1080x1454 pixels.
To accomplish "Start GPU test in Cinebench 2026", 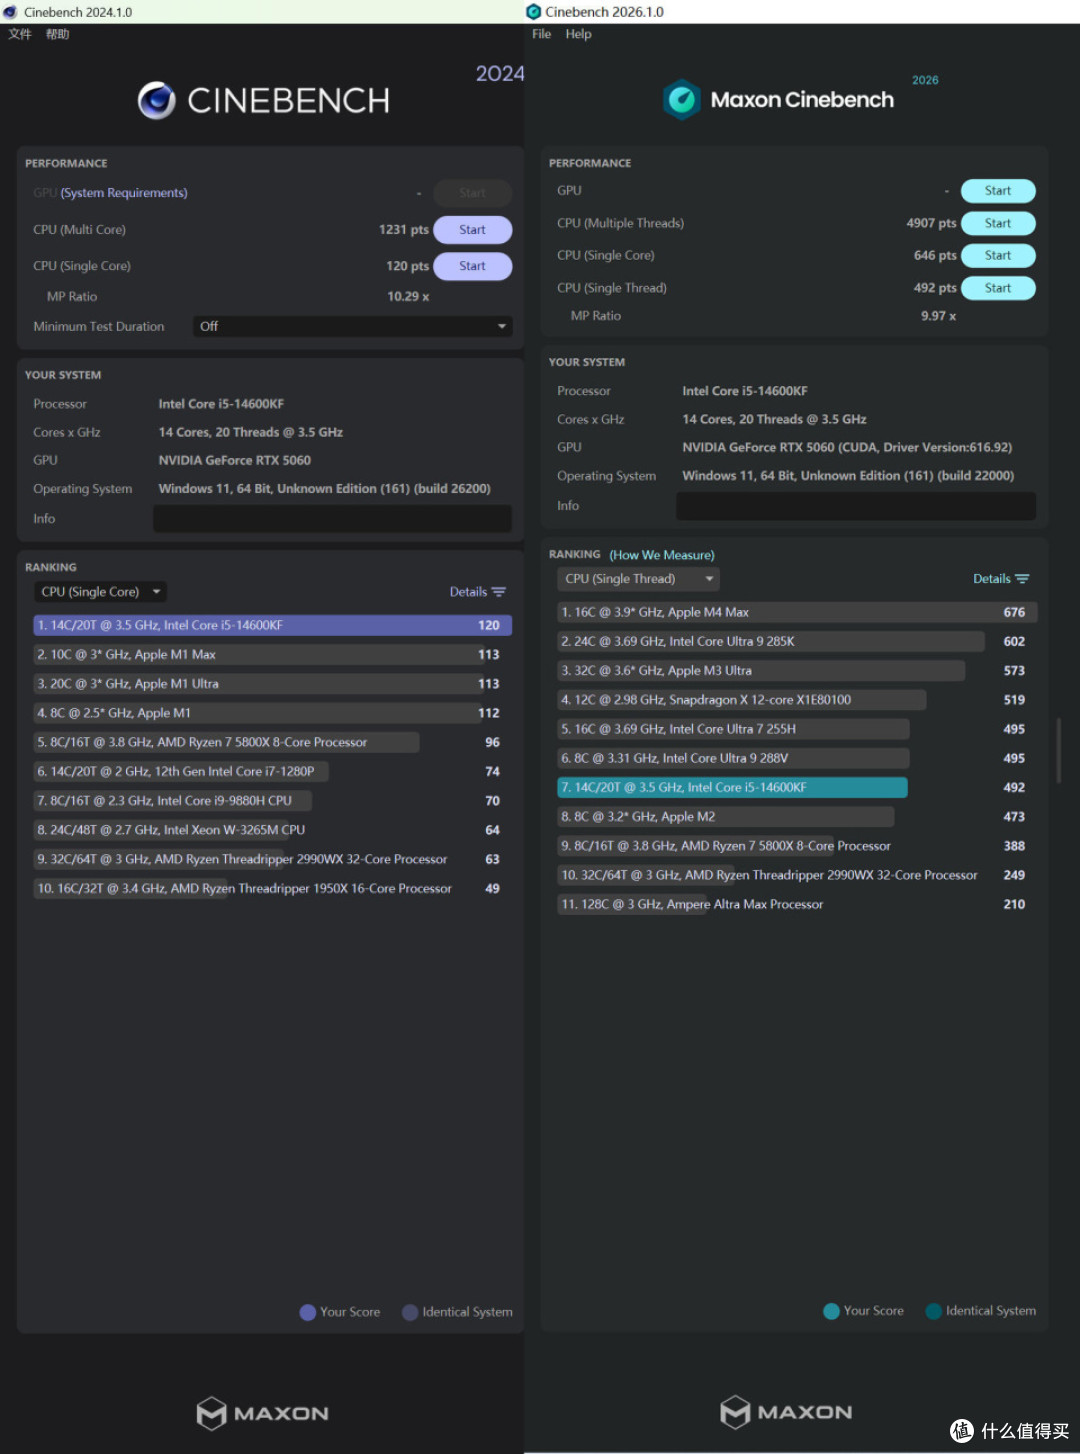I will tap(998, 191).
